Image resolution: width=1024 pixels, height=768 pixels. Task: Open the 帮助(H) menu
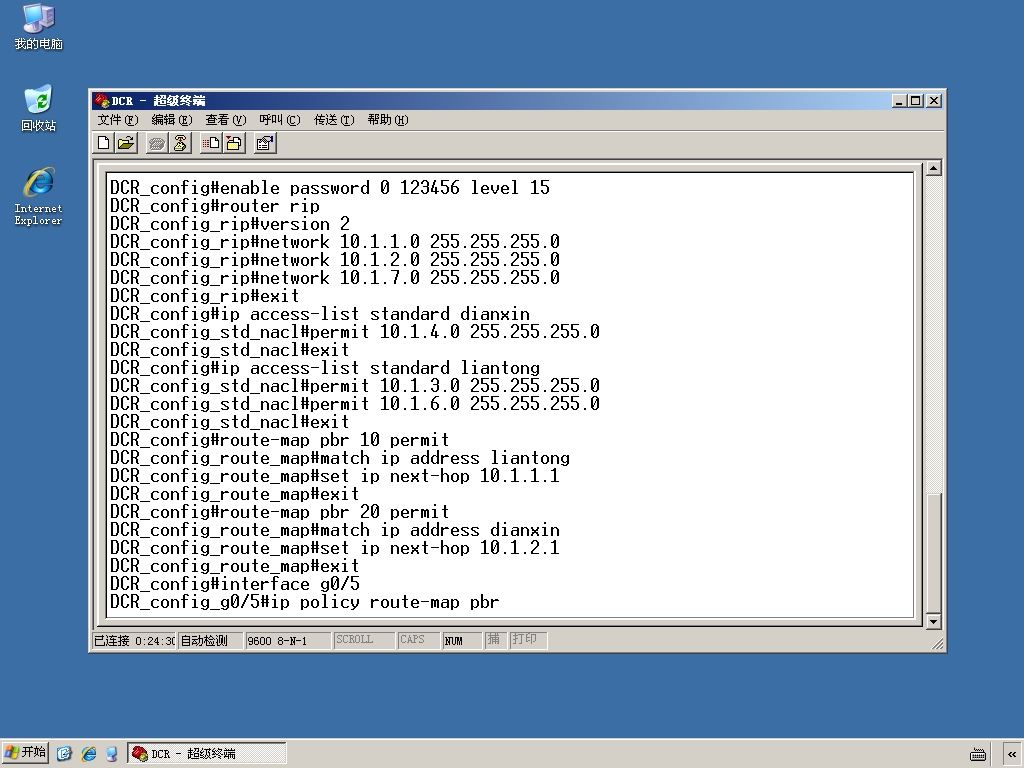point(387,120)
